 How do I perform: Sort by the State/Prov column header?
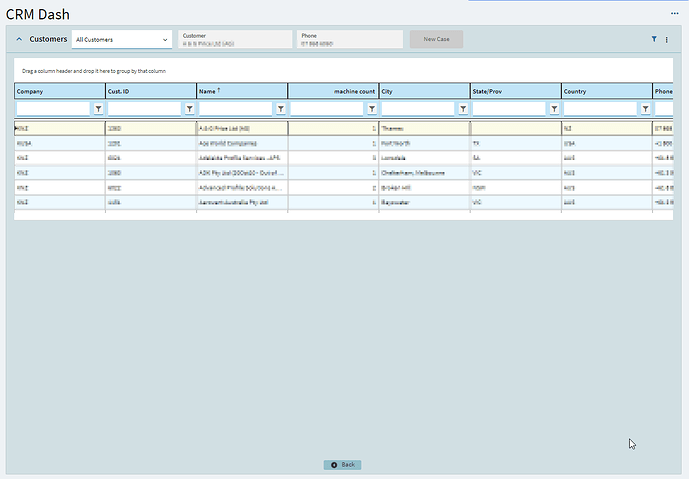[516, 91]
